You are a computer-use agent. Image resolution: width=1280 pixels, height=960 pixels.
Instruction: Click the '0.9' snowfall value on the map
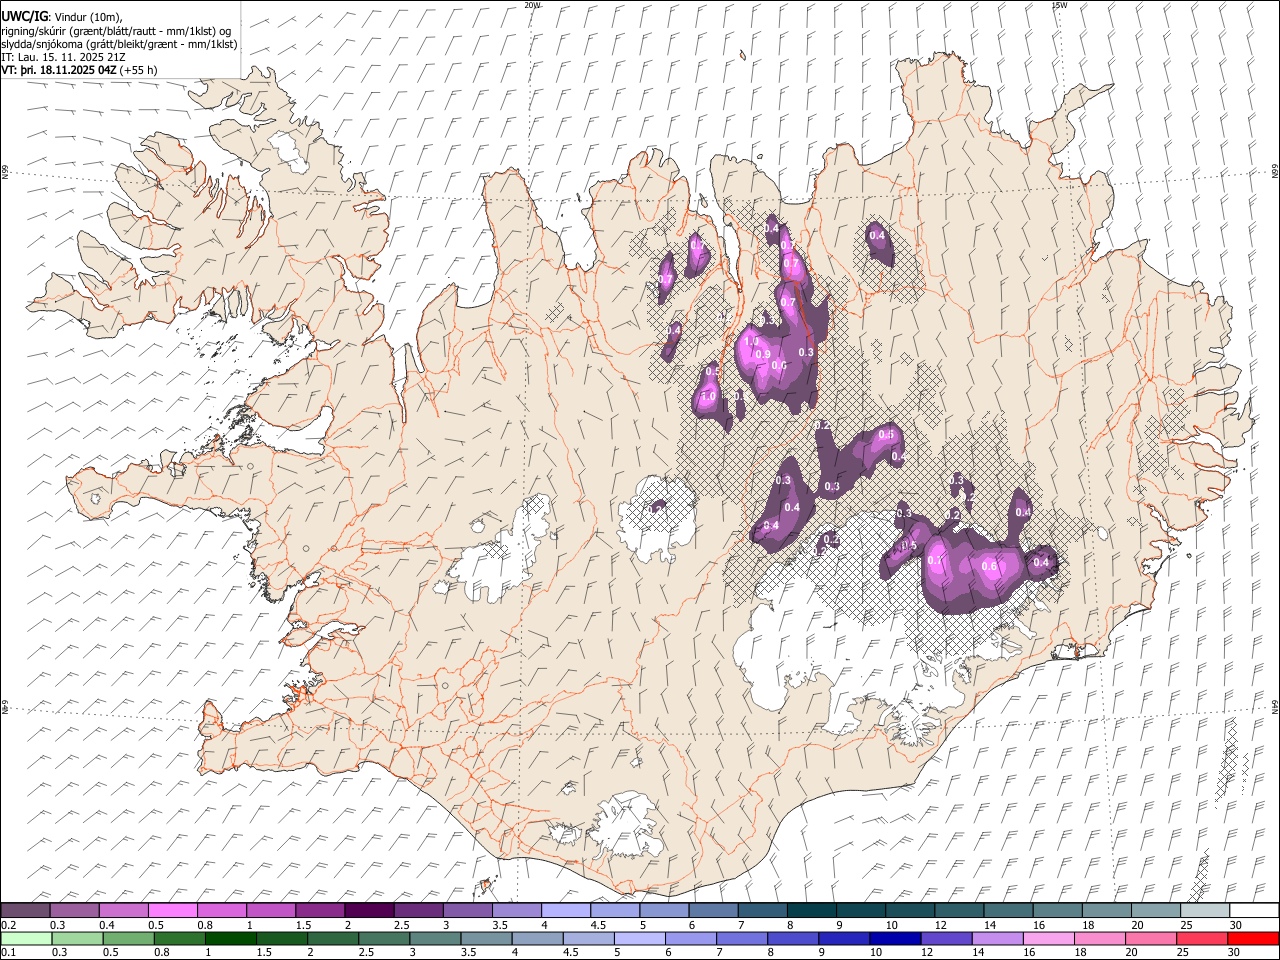tap(763, 355)
